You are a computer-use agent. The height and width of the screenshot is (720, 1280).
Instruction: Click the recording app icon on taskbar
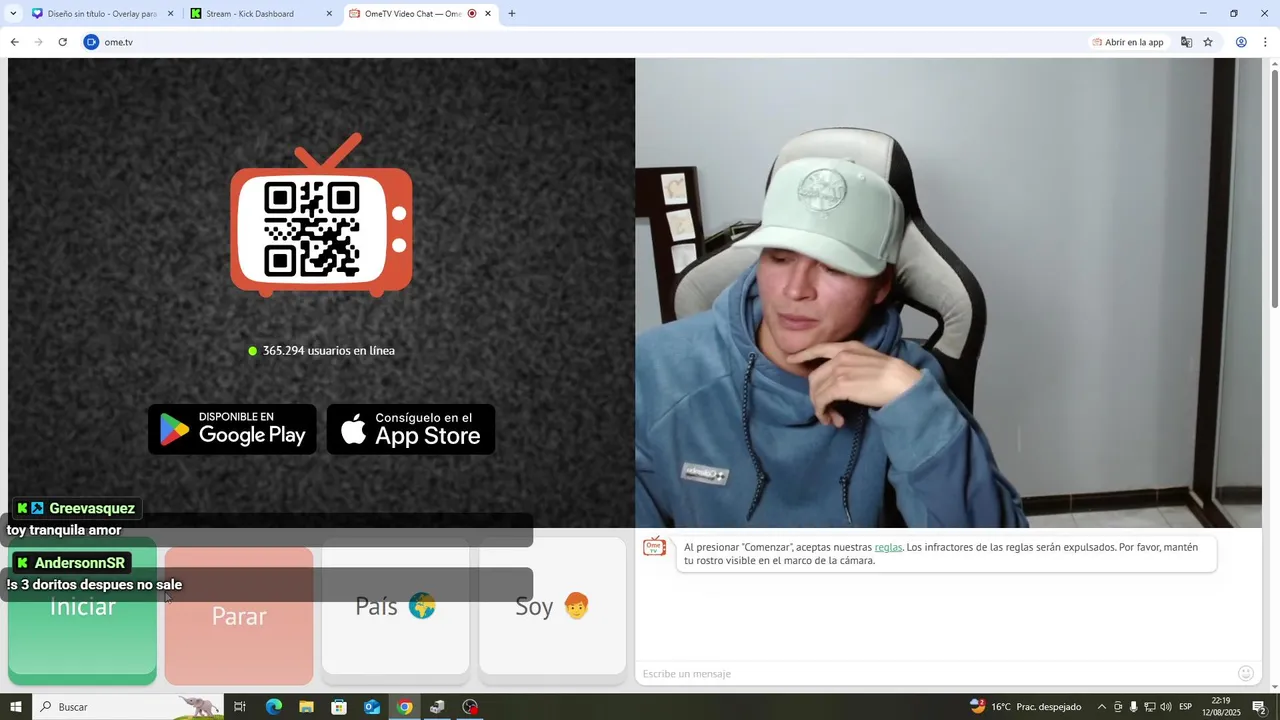click(x=470, y=707)
